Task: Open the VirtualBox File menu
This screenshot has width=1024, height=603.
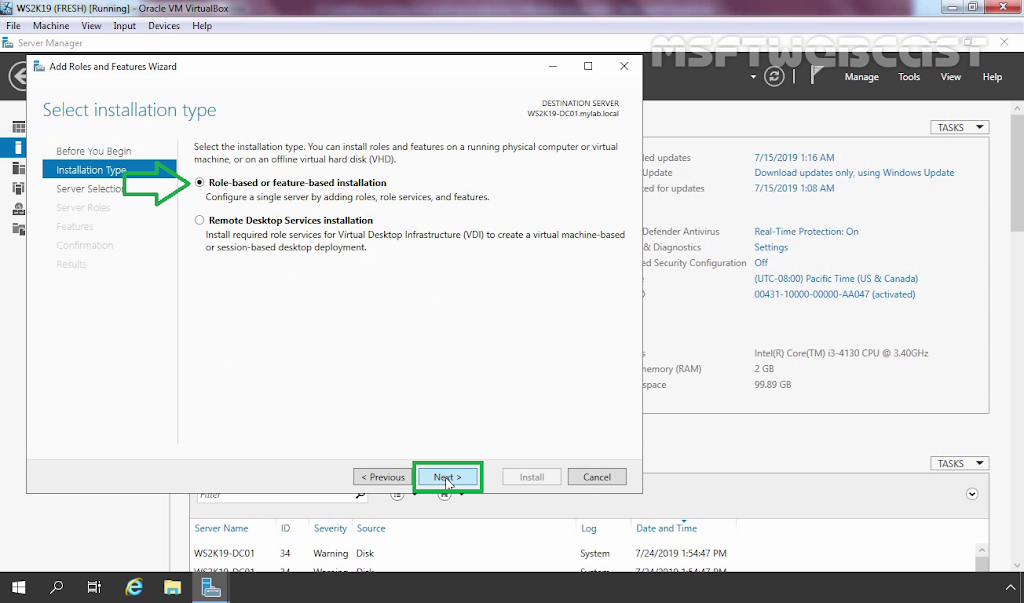Action: tap(13, 26)
